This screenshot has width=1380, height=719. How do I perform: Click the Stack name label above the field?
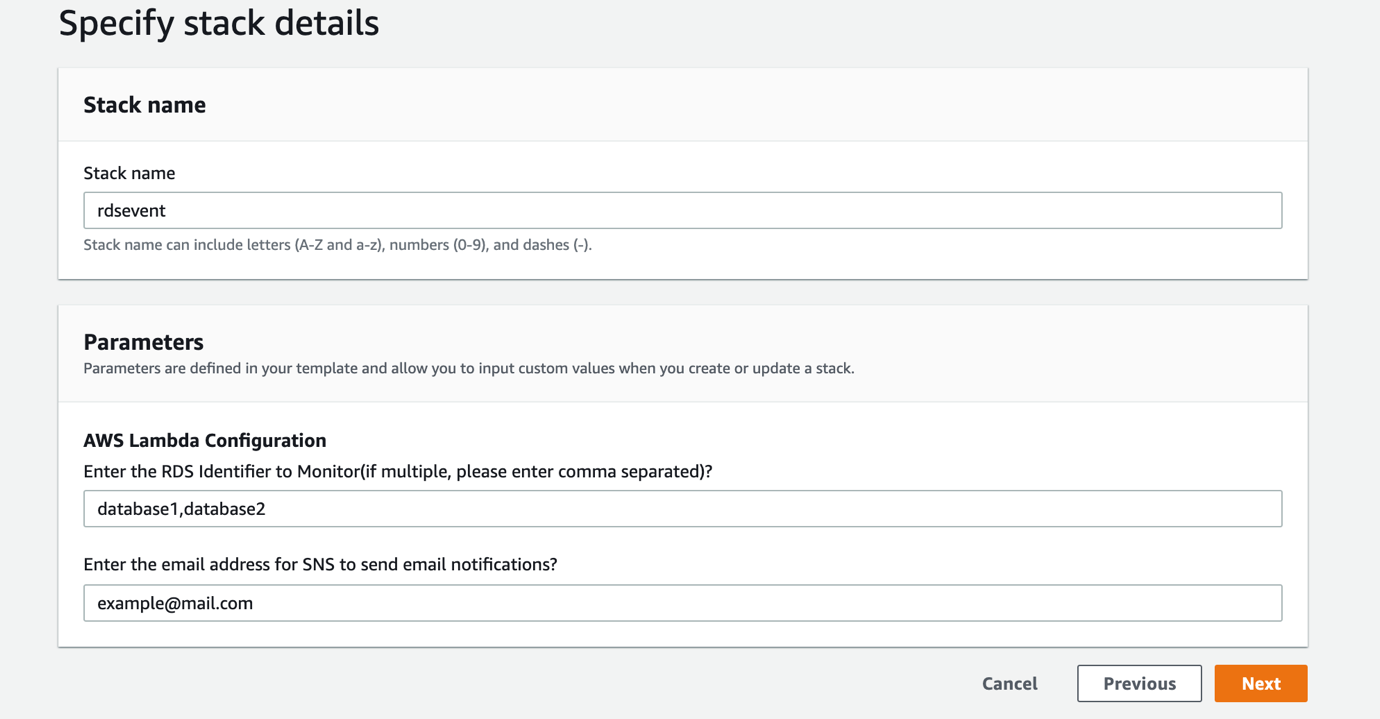coord(129,173)
